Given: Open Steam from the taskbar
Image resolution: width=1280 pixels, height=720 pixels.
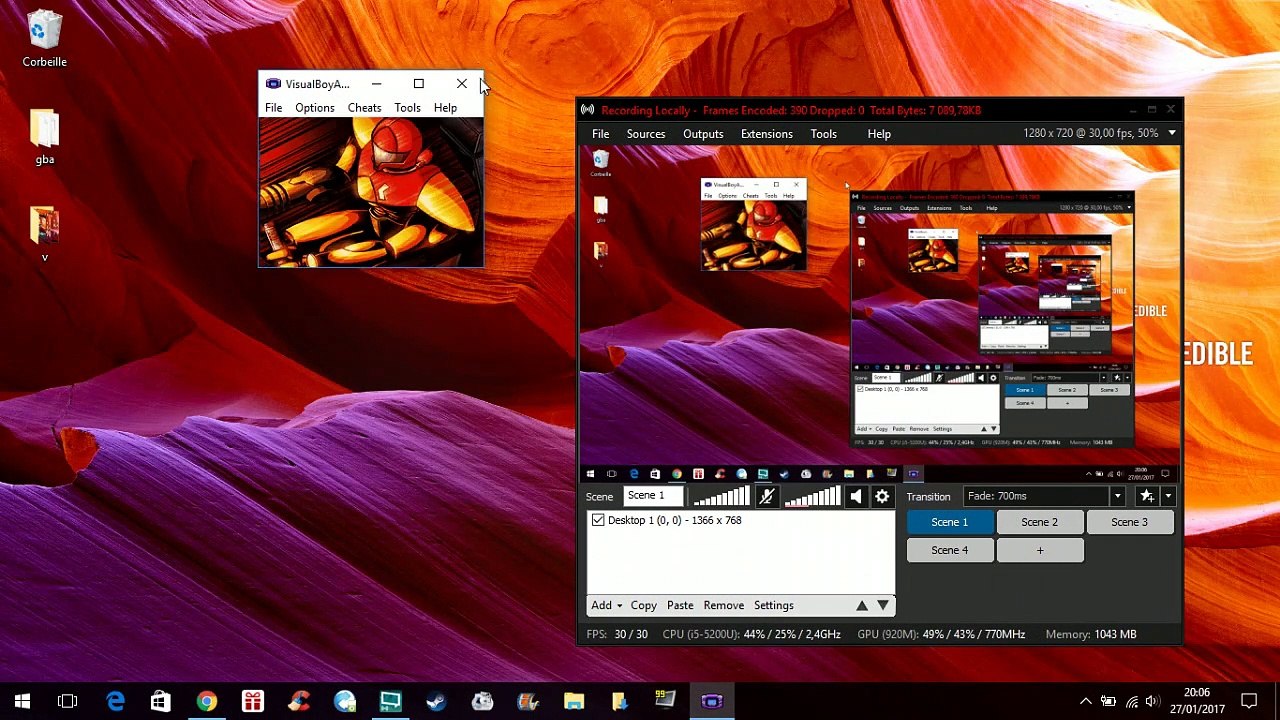Looking at the screenshot, I should coord(436,701).
